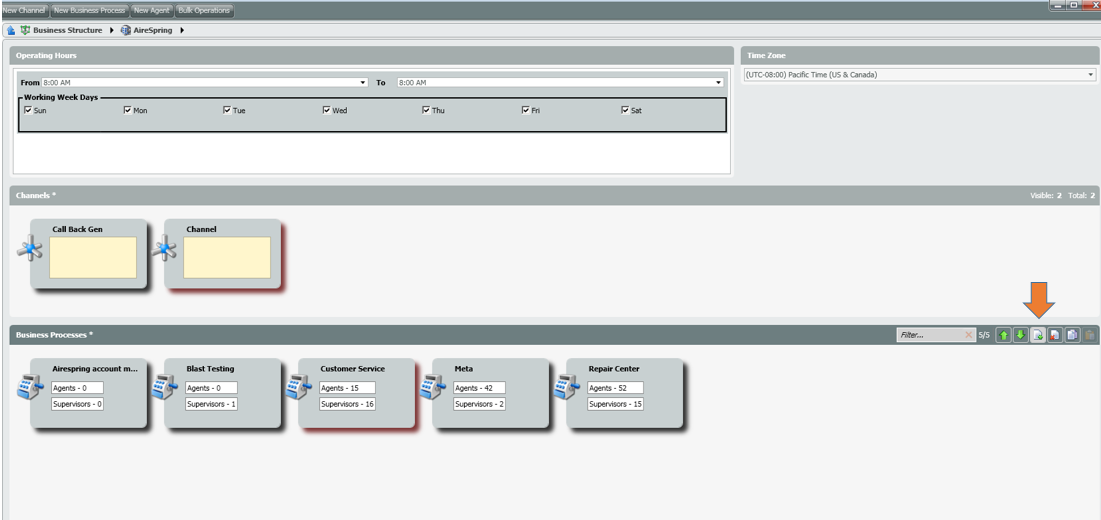Click the green down arrow in Business Processes toolbar
The image size is (1101, 520).
click(1021, 335)
